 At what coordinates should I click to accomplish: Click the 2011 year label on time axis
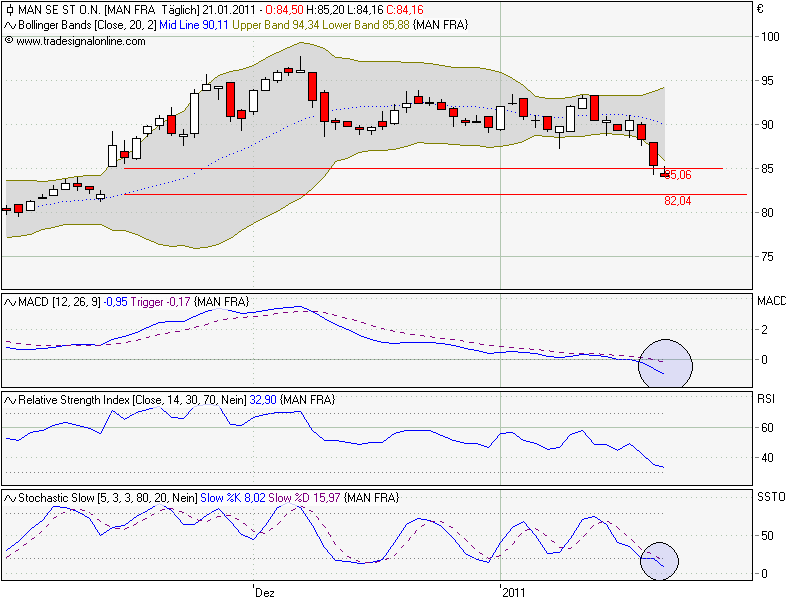(x=513, y=592)
